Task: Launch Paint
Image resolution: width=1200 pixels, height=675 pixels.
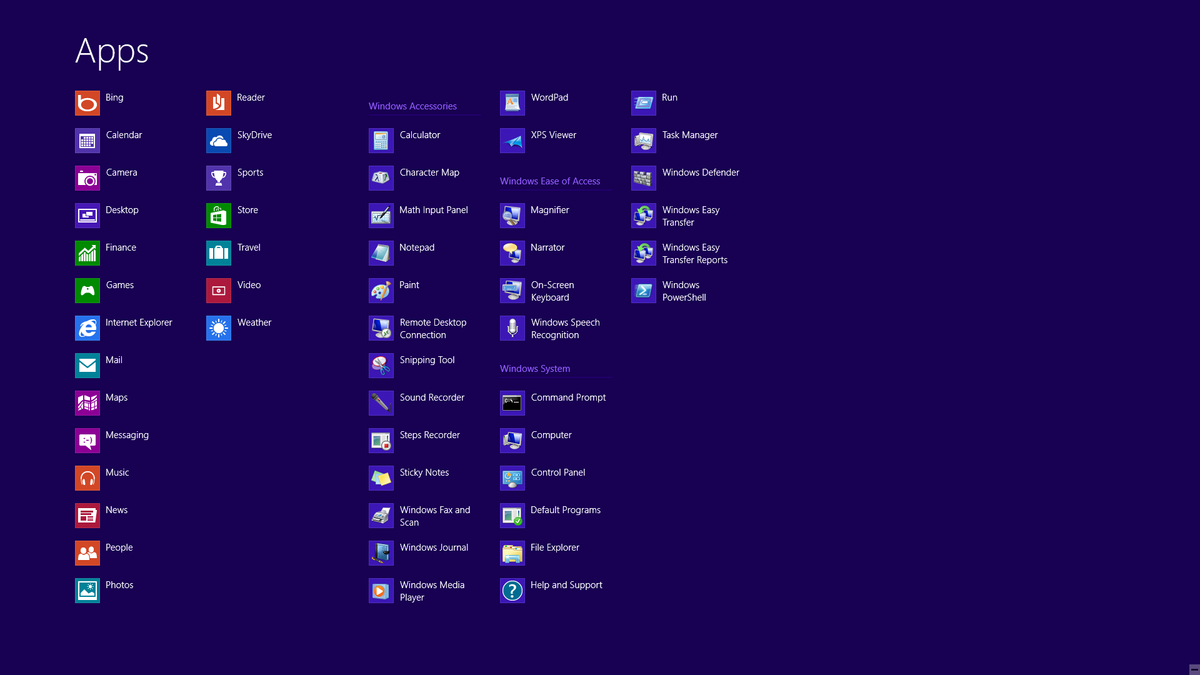Action: (x=404, y=290)
